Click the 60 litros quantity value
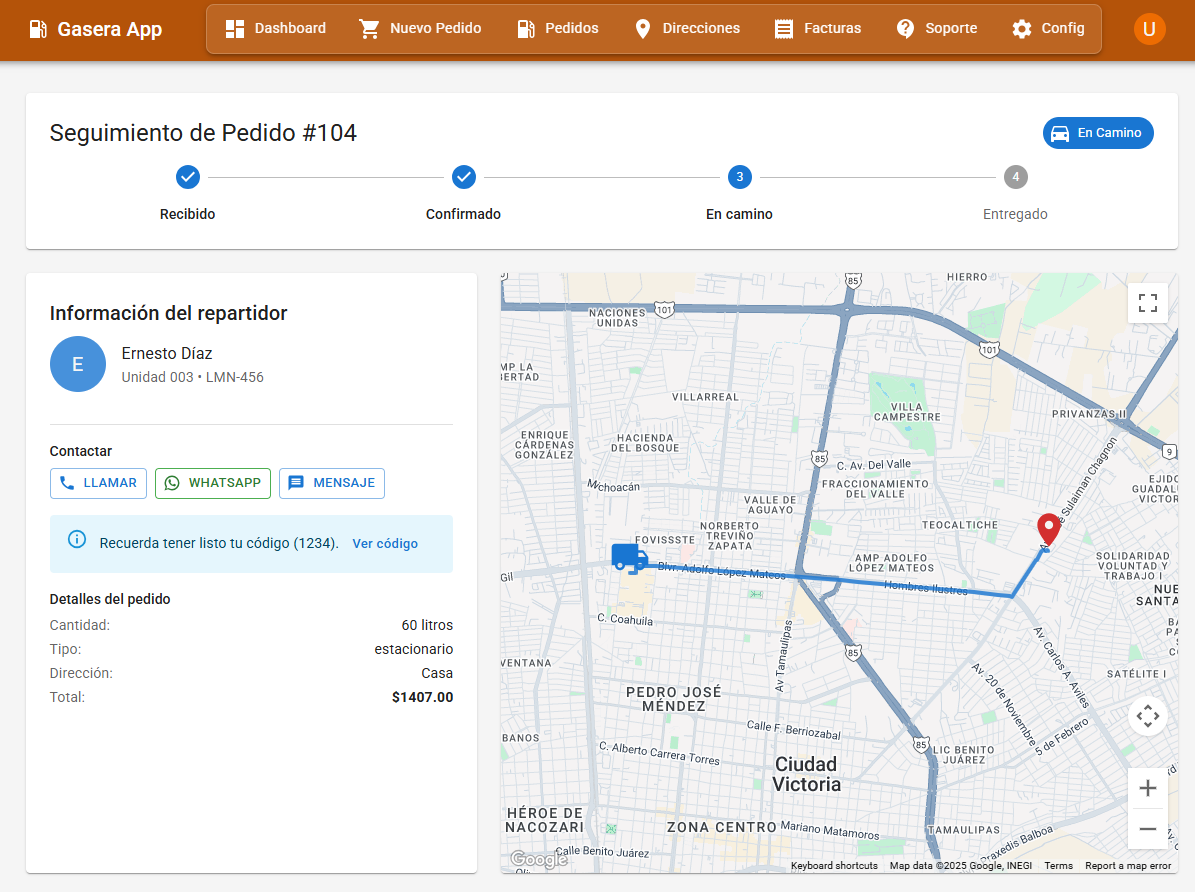This screenshot has height=892, width=1195. coord(428,625)
